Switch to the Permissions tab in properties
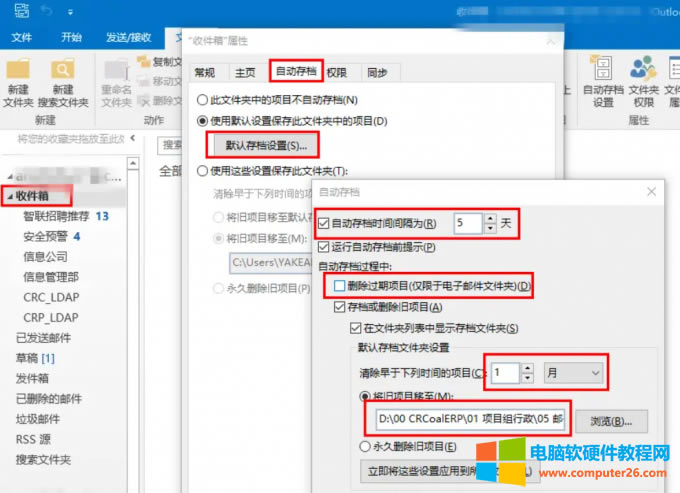680x493 pixels. [x=337, y=72]
